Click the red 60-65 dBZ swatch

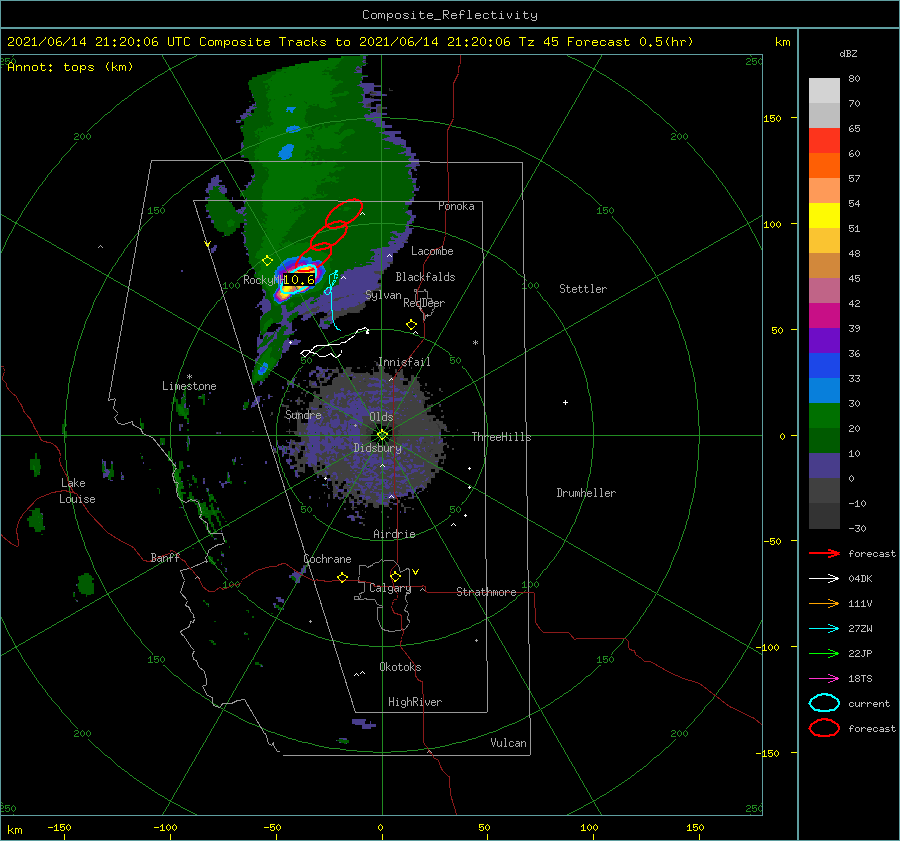pos(824,141)
